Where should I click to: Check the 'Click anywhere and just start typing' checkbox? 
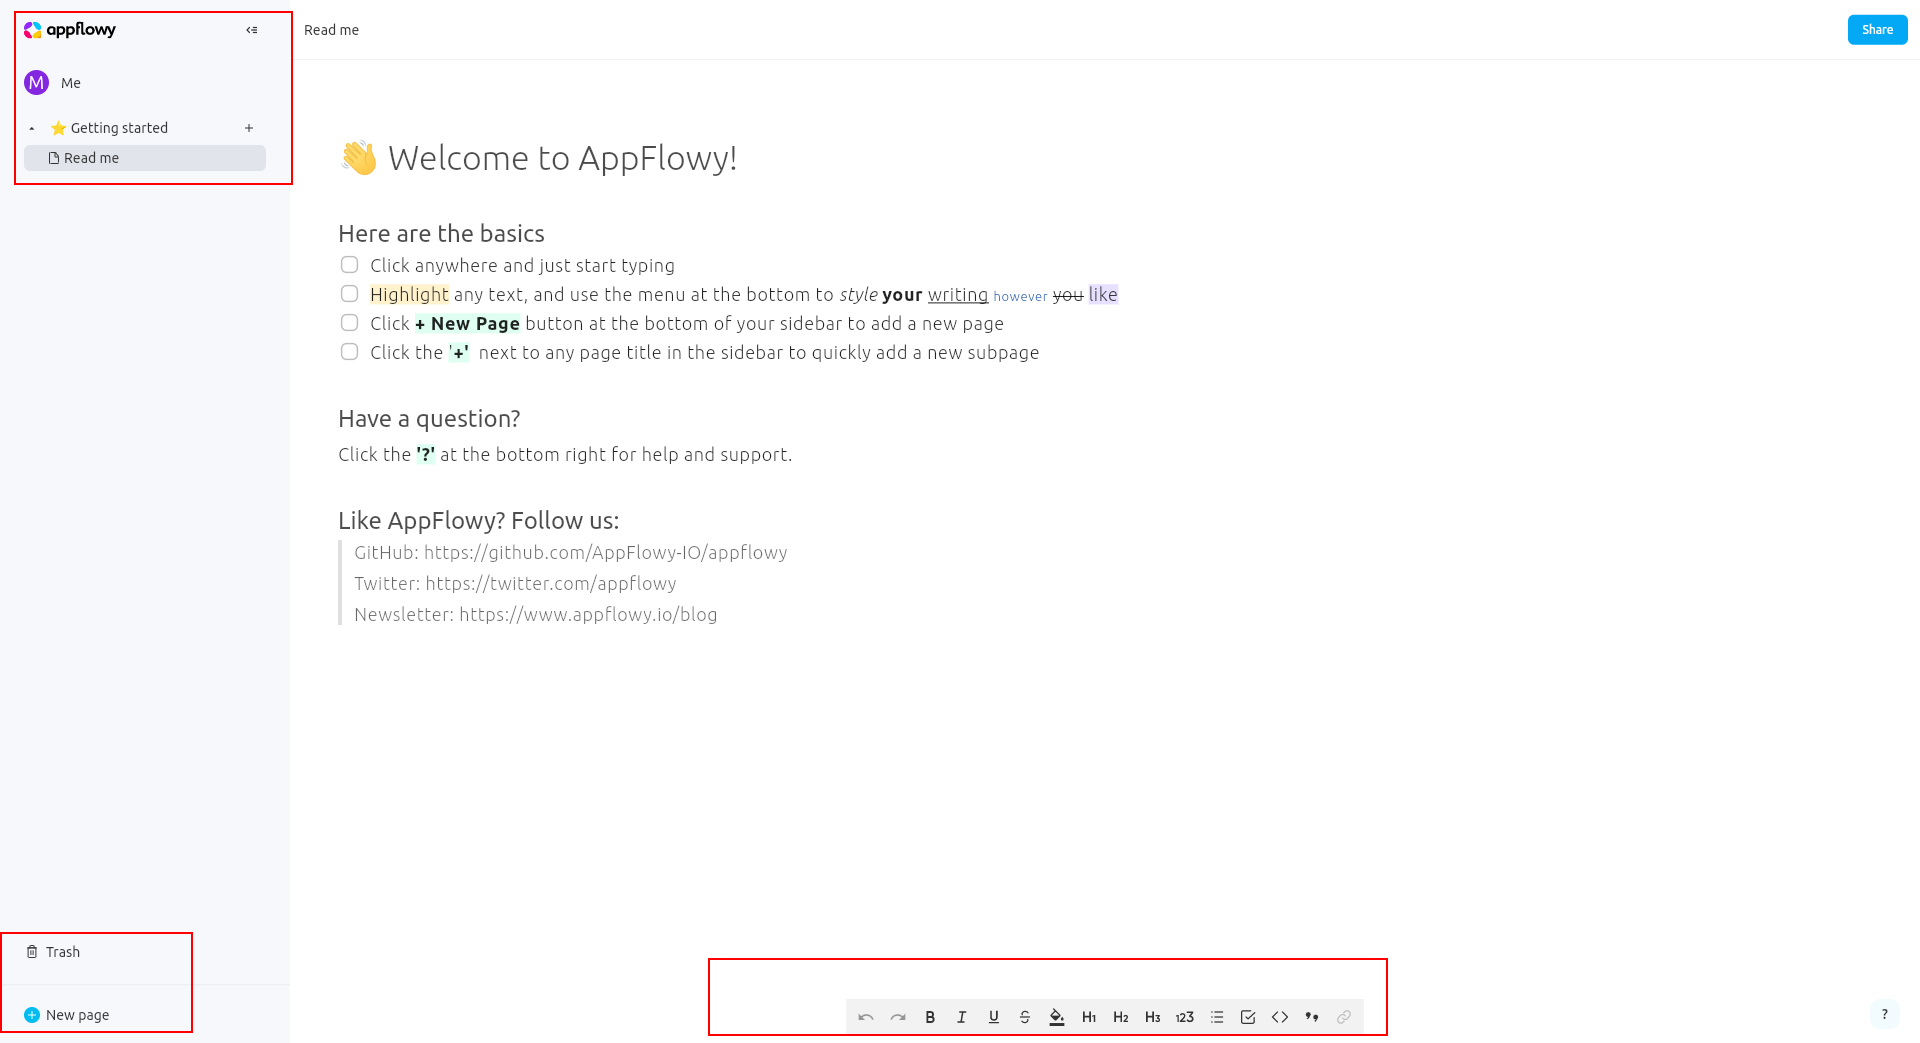pos(349,264)
